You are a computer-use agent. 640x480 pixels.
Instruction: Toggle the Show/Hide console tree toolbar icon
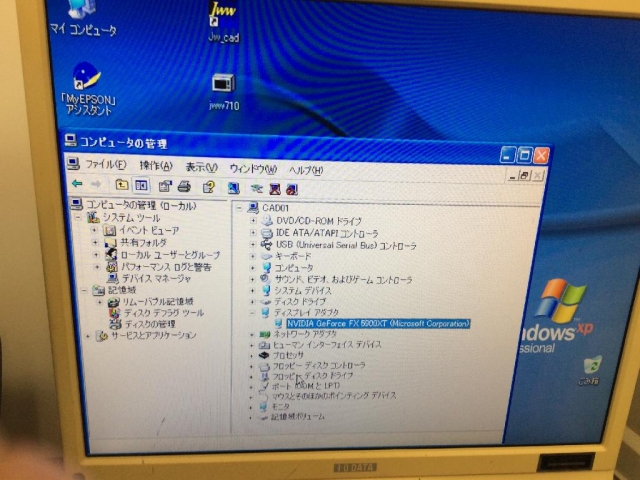[141, 186]
